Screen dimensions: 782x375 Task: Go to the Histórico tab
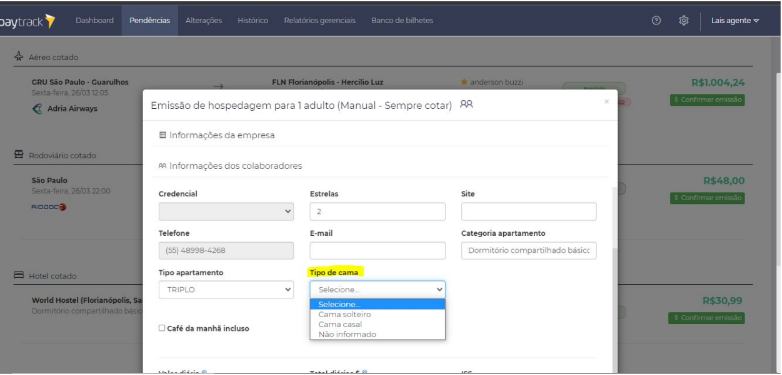click(x=252, y=20)
